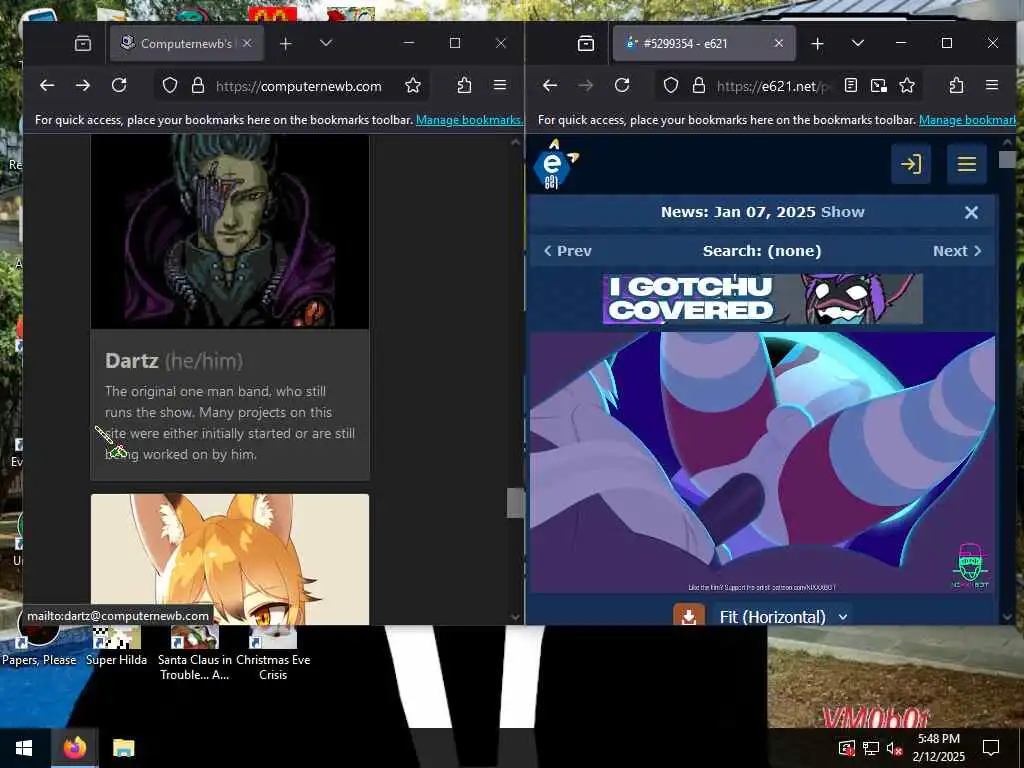
Task: Go back in the computernewb window
Action: 47,86
